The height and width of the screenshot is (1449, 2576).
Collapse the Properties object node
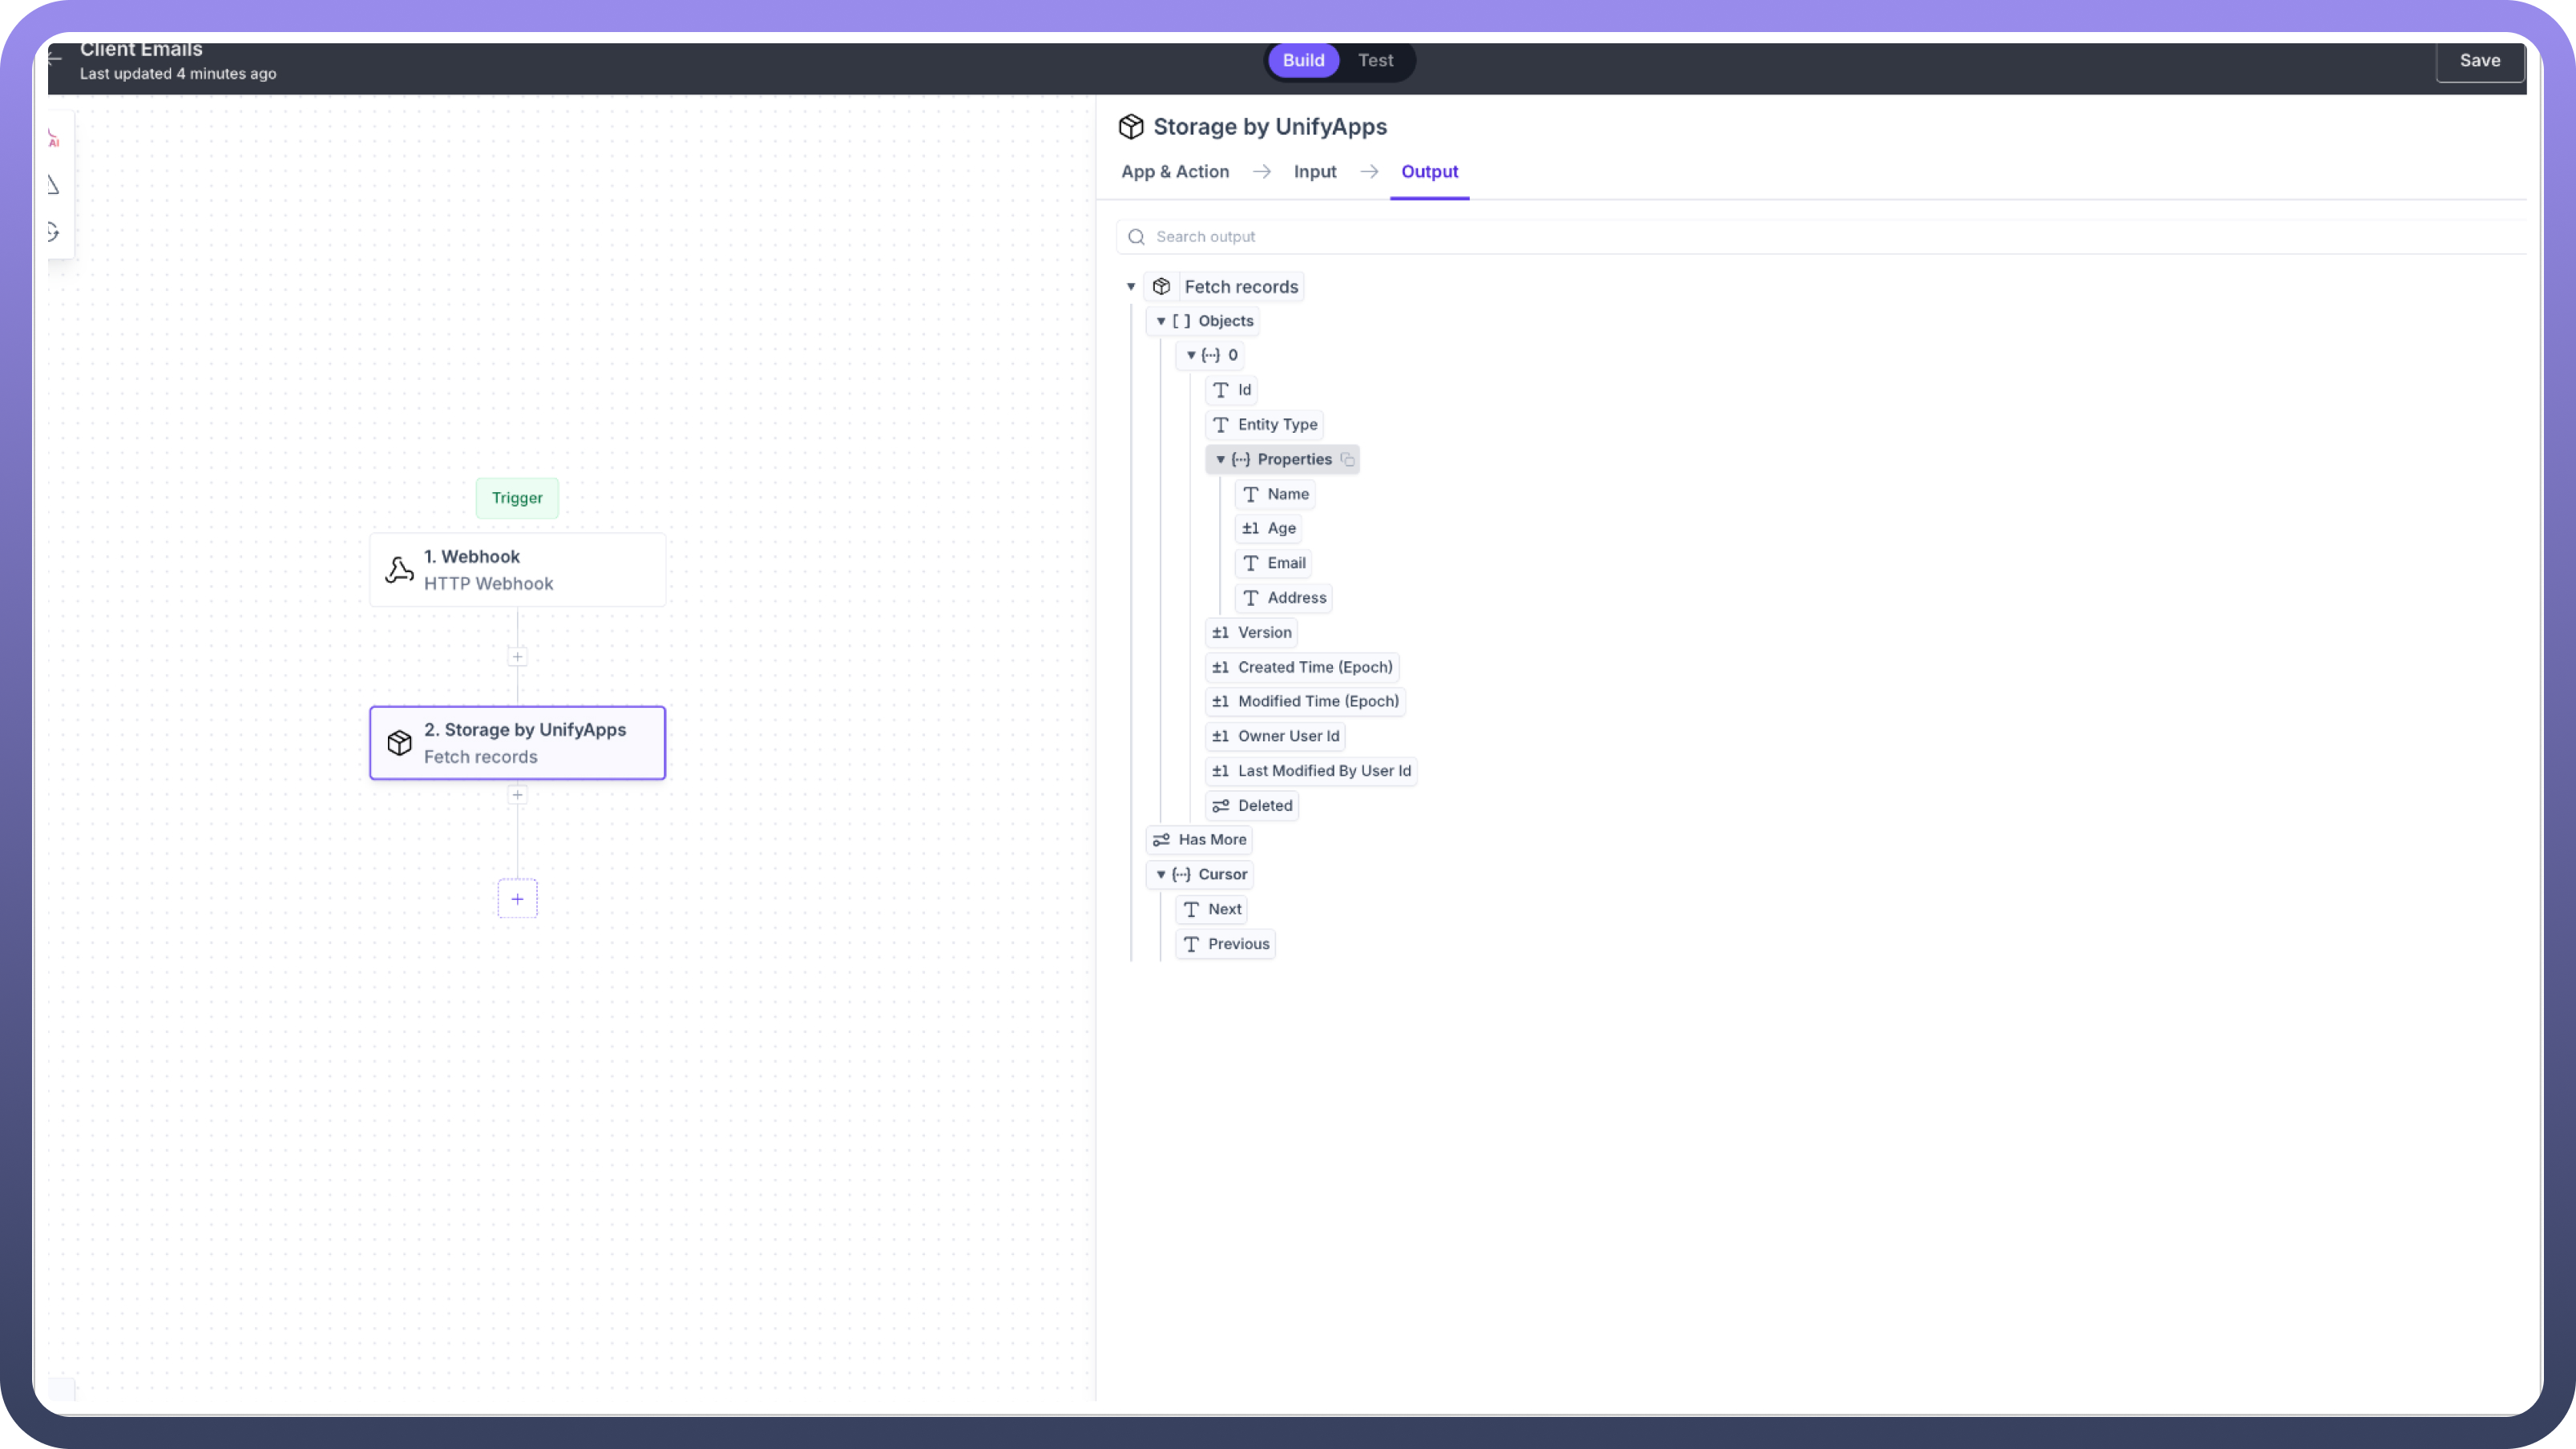[x=1220, y=460]
